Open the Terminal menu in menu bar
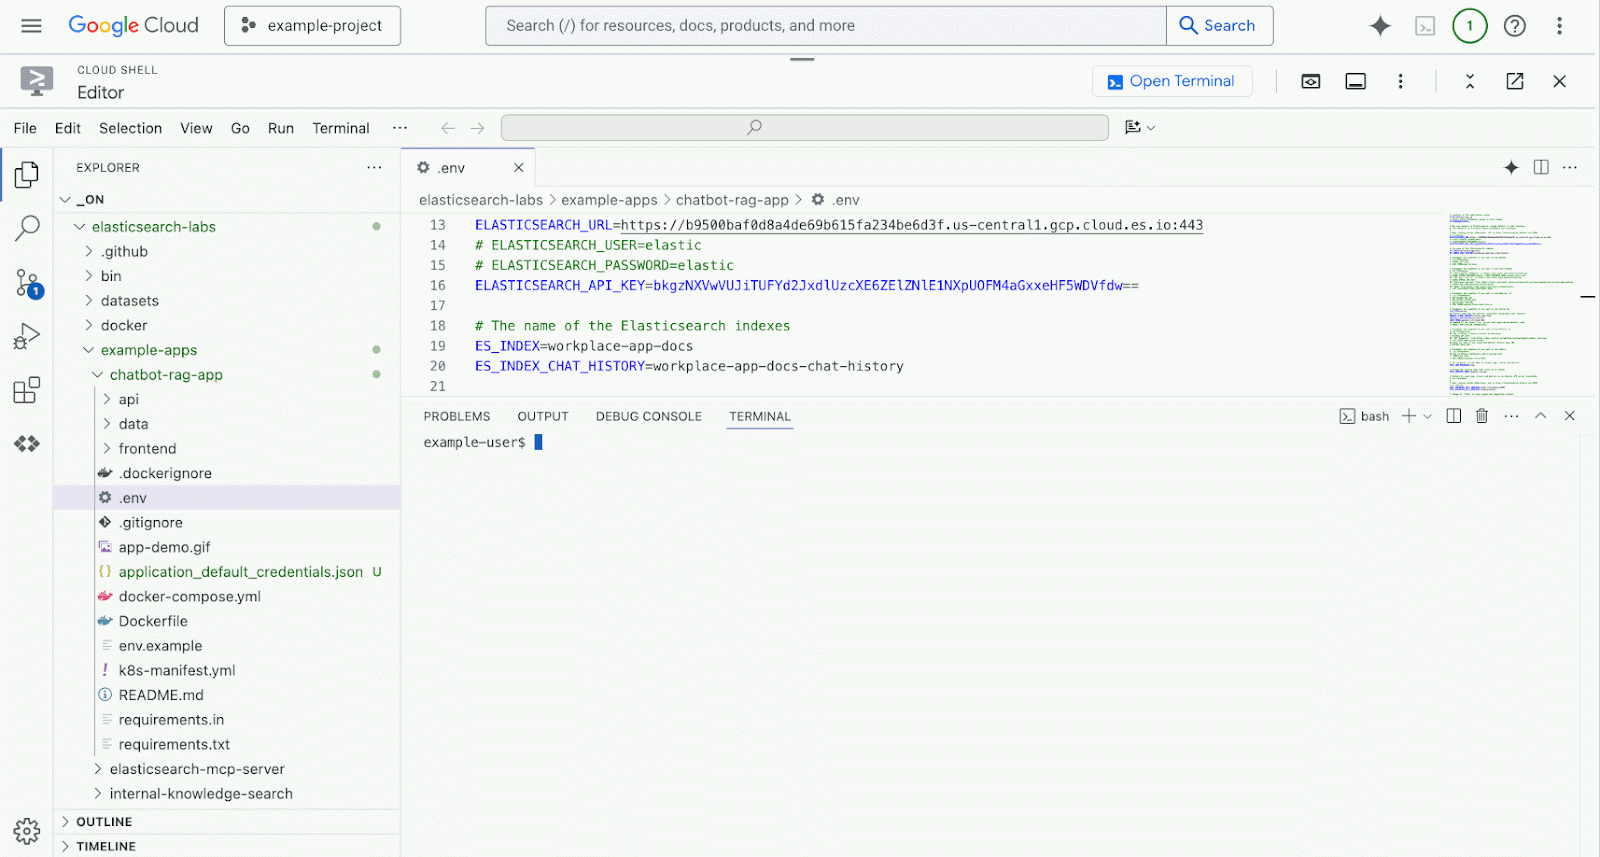Image resolution: width=1600 pixels, height=857 pixels. click(340, 128)
